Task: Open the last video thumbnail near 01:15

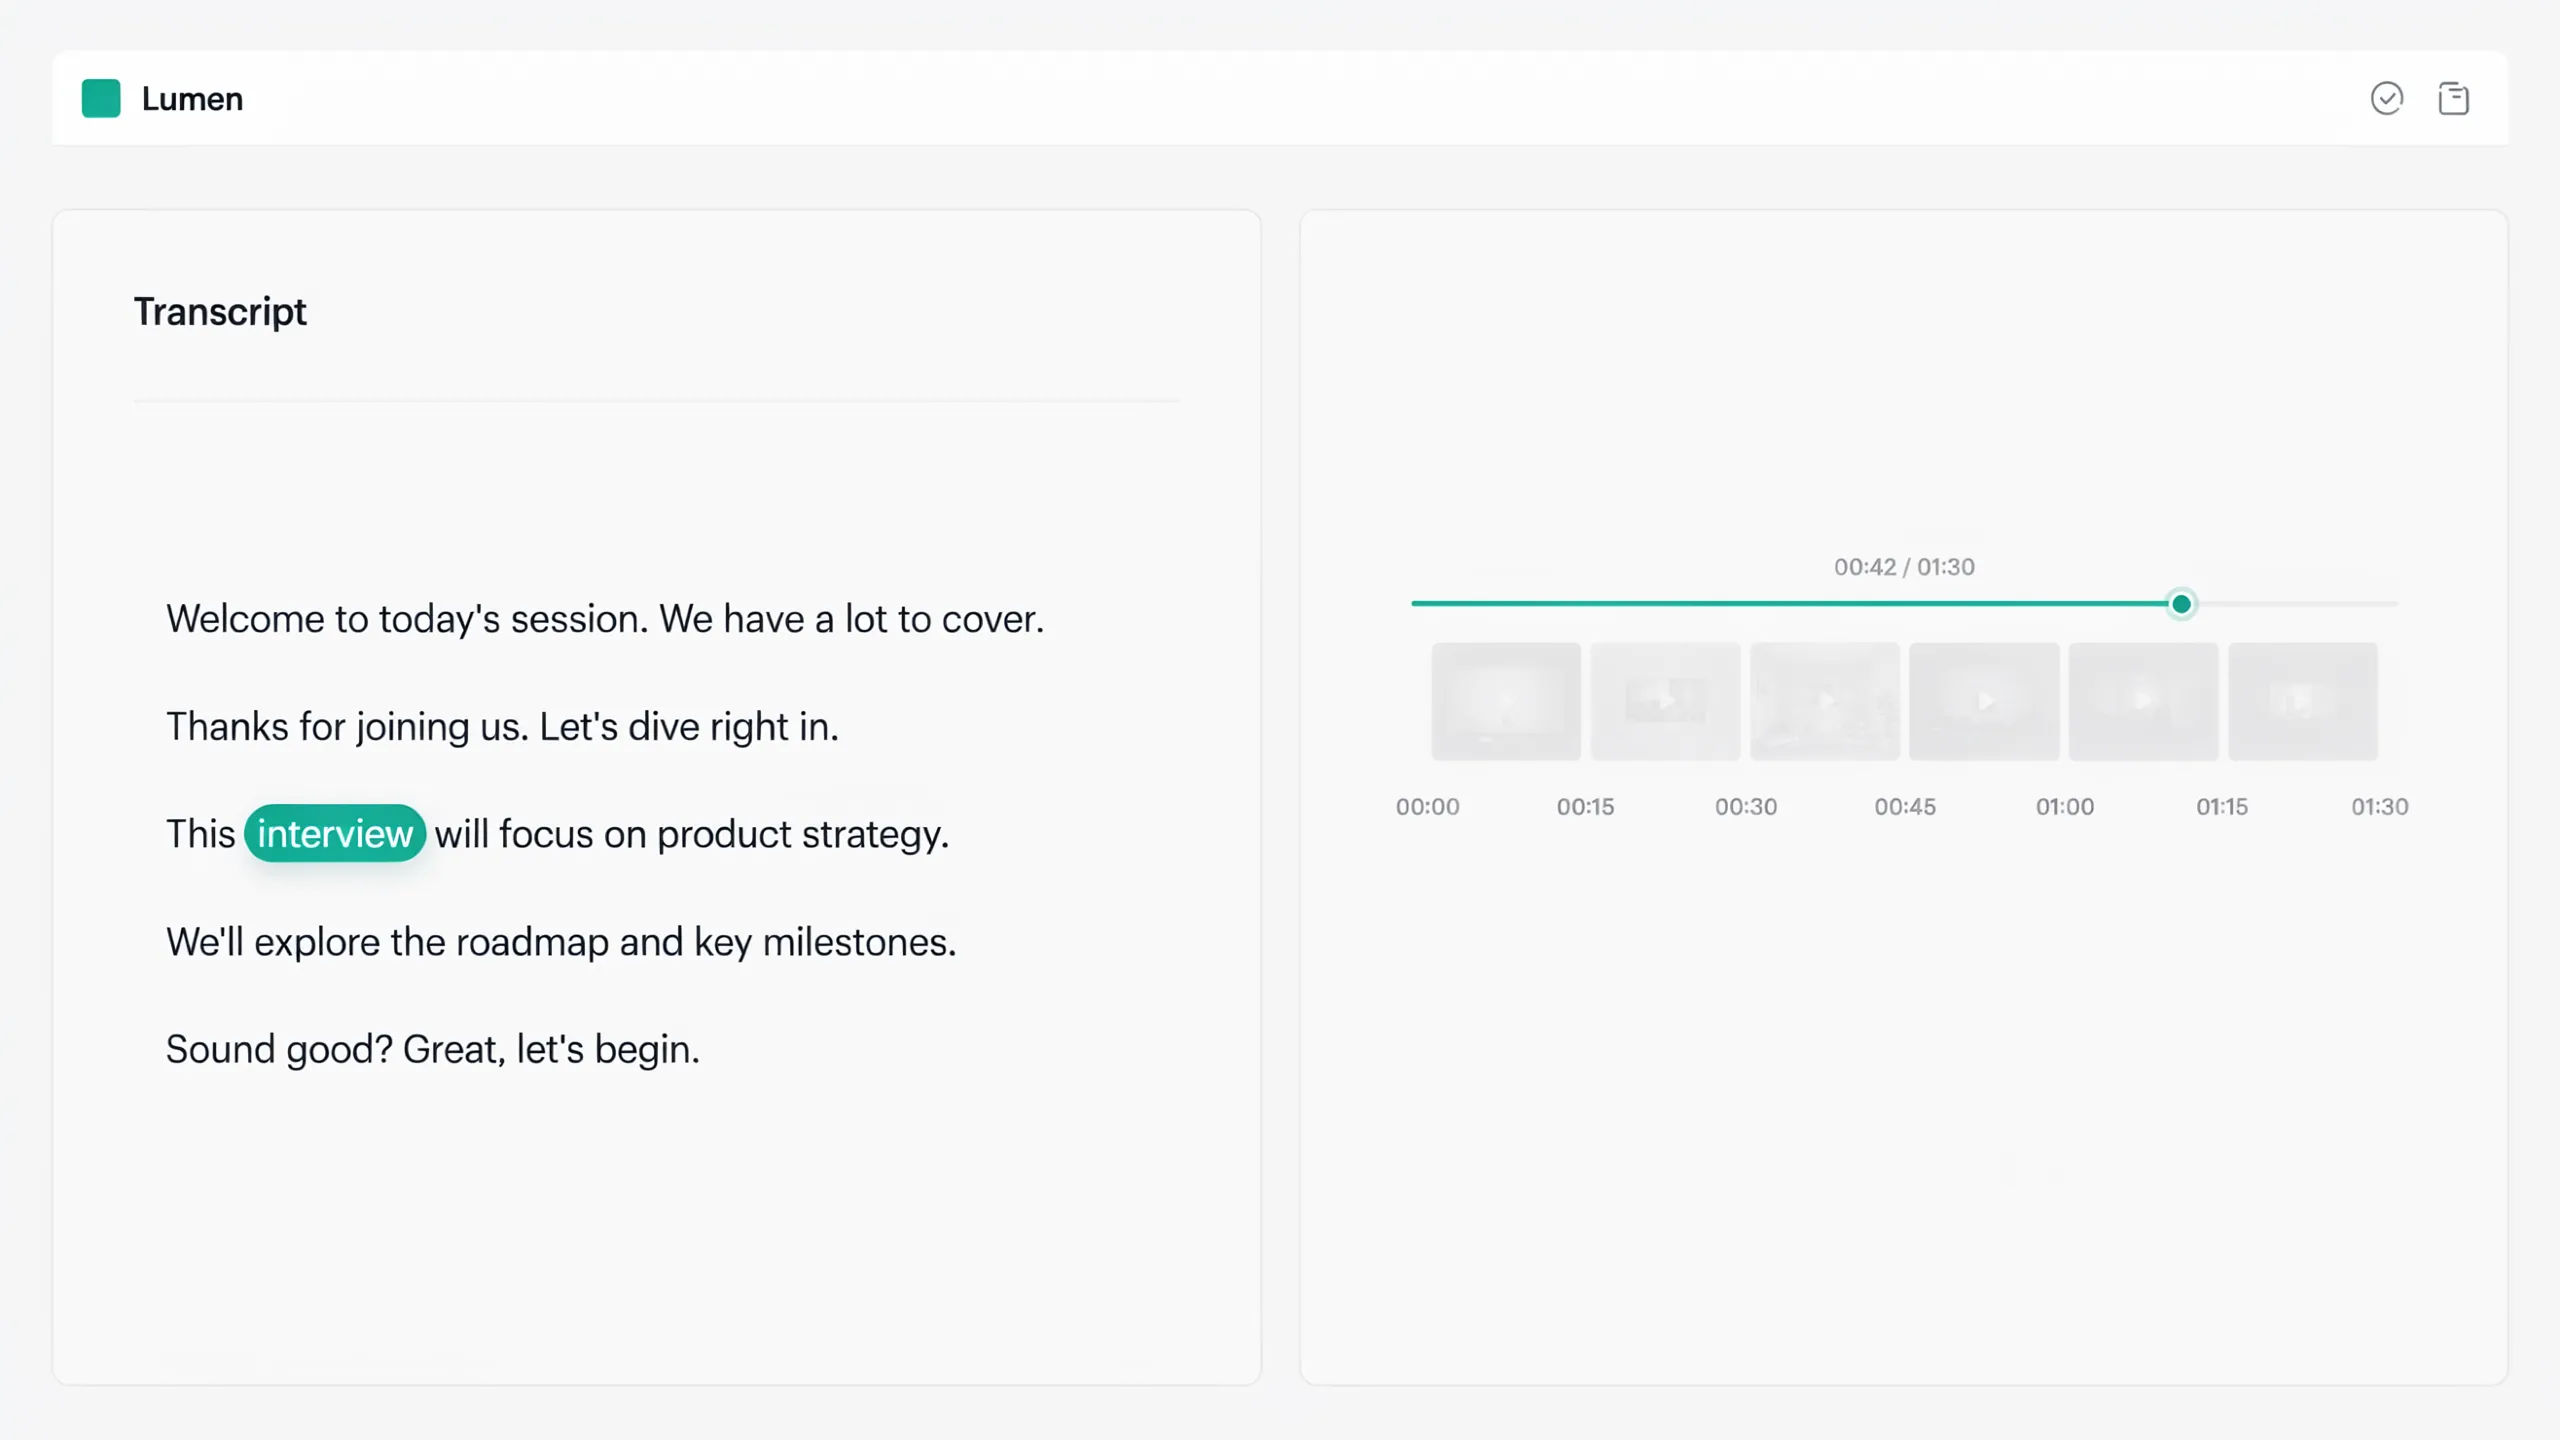Action: (x=2303, y=701)
